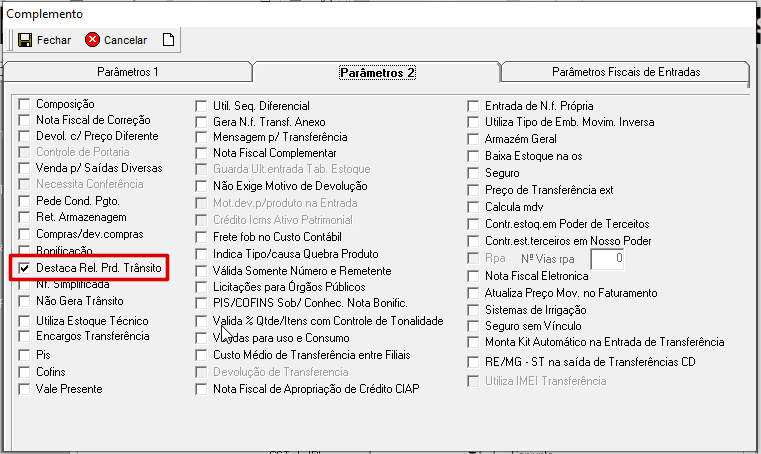Open the Parâmetros Fiscais de Entradas tab
This screenshot has width=761, height=454.
pyautogui.click(x=626, y=72)
